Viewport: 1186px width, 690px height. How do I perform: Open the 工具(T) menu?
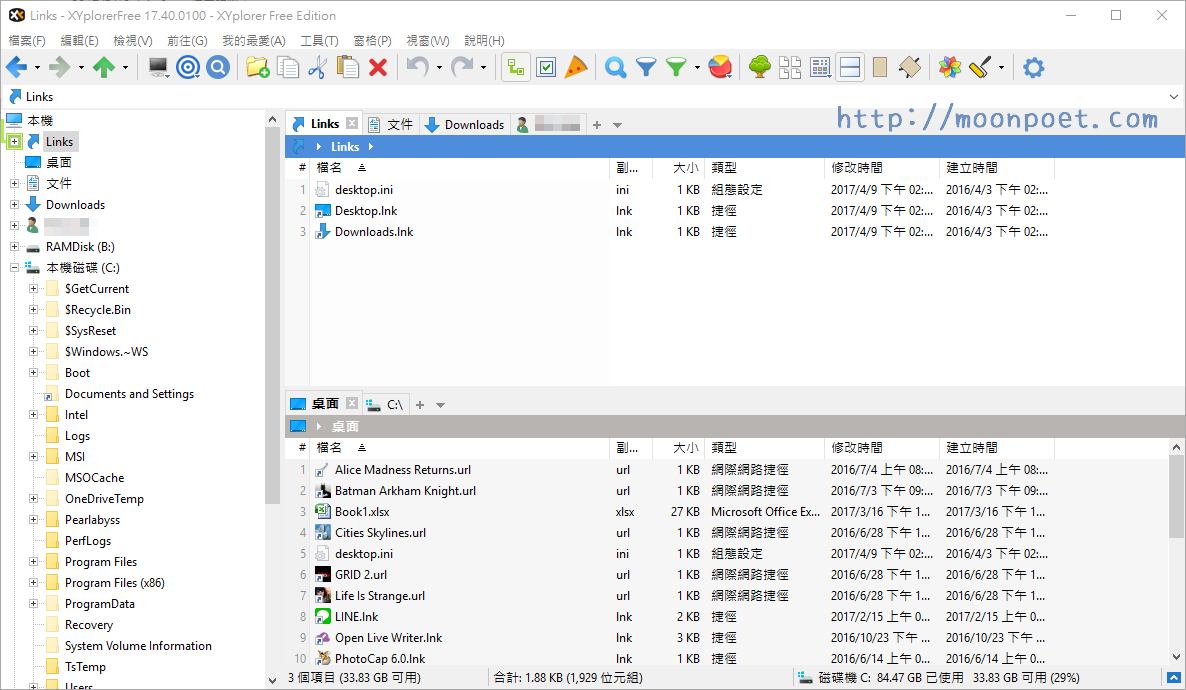pyautogui.click(x=319, y=41)
